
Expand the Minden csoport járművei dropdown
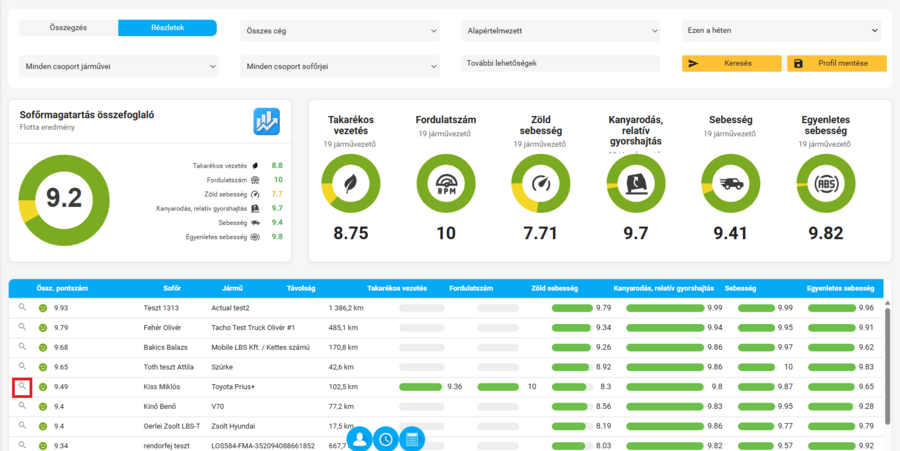tap(119, 67)
